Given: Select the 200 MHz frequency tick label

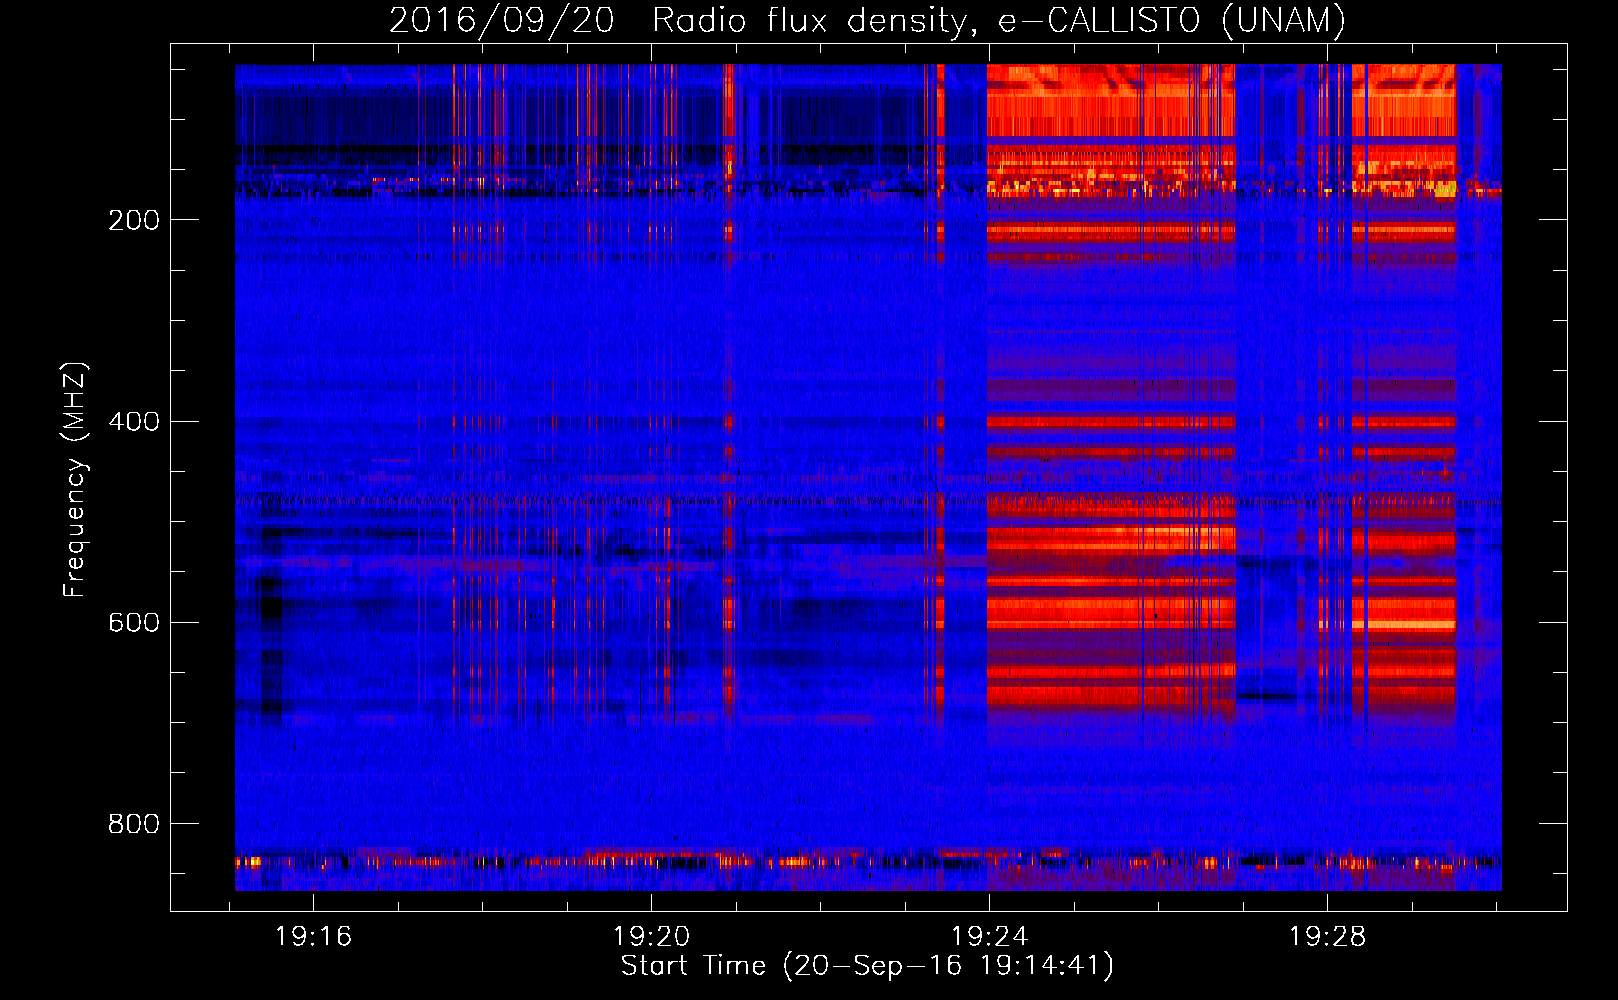Looking at the screenshot, I should click(134, 220).
